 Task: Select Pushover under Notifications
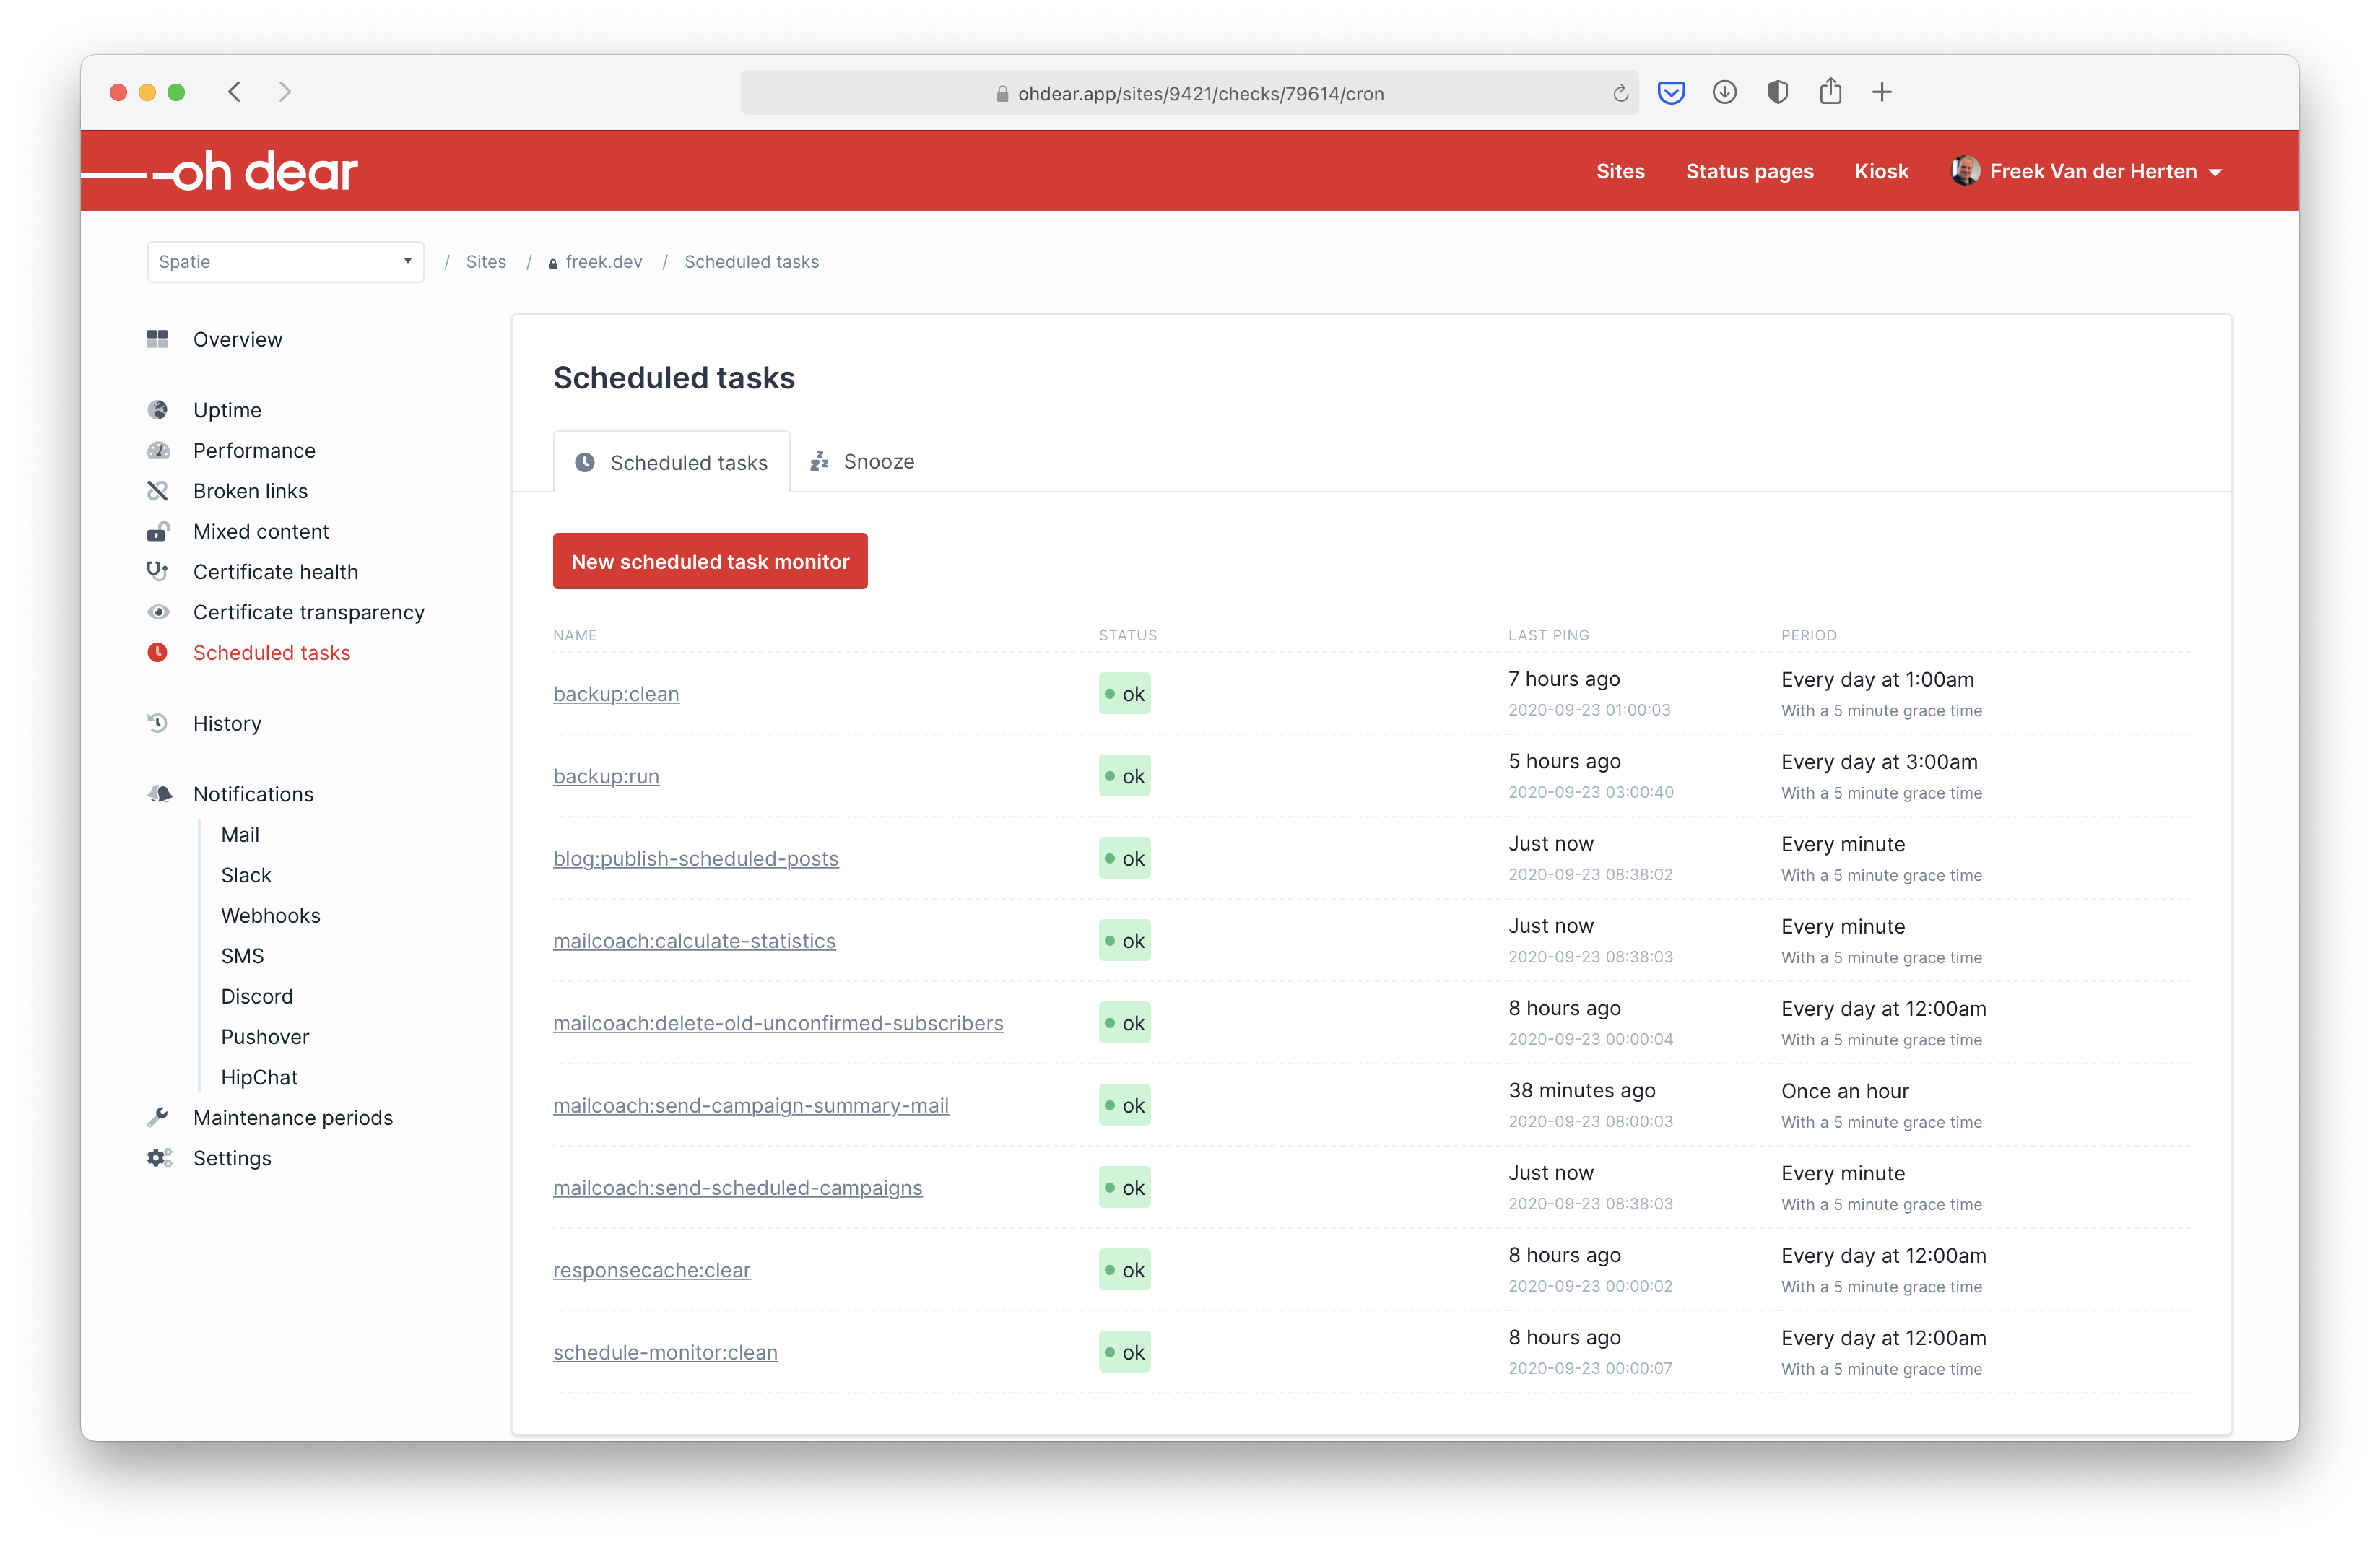coord(265,1037)
